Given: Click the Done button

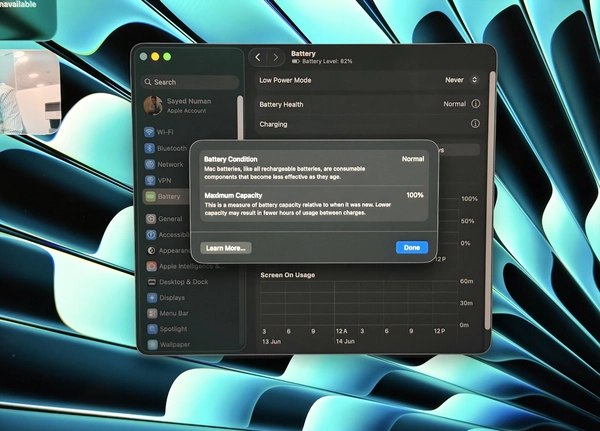Looking at the screenshot, I should 412,248.
